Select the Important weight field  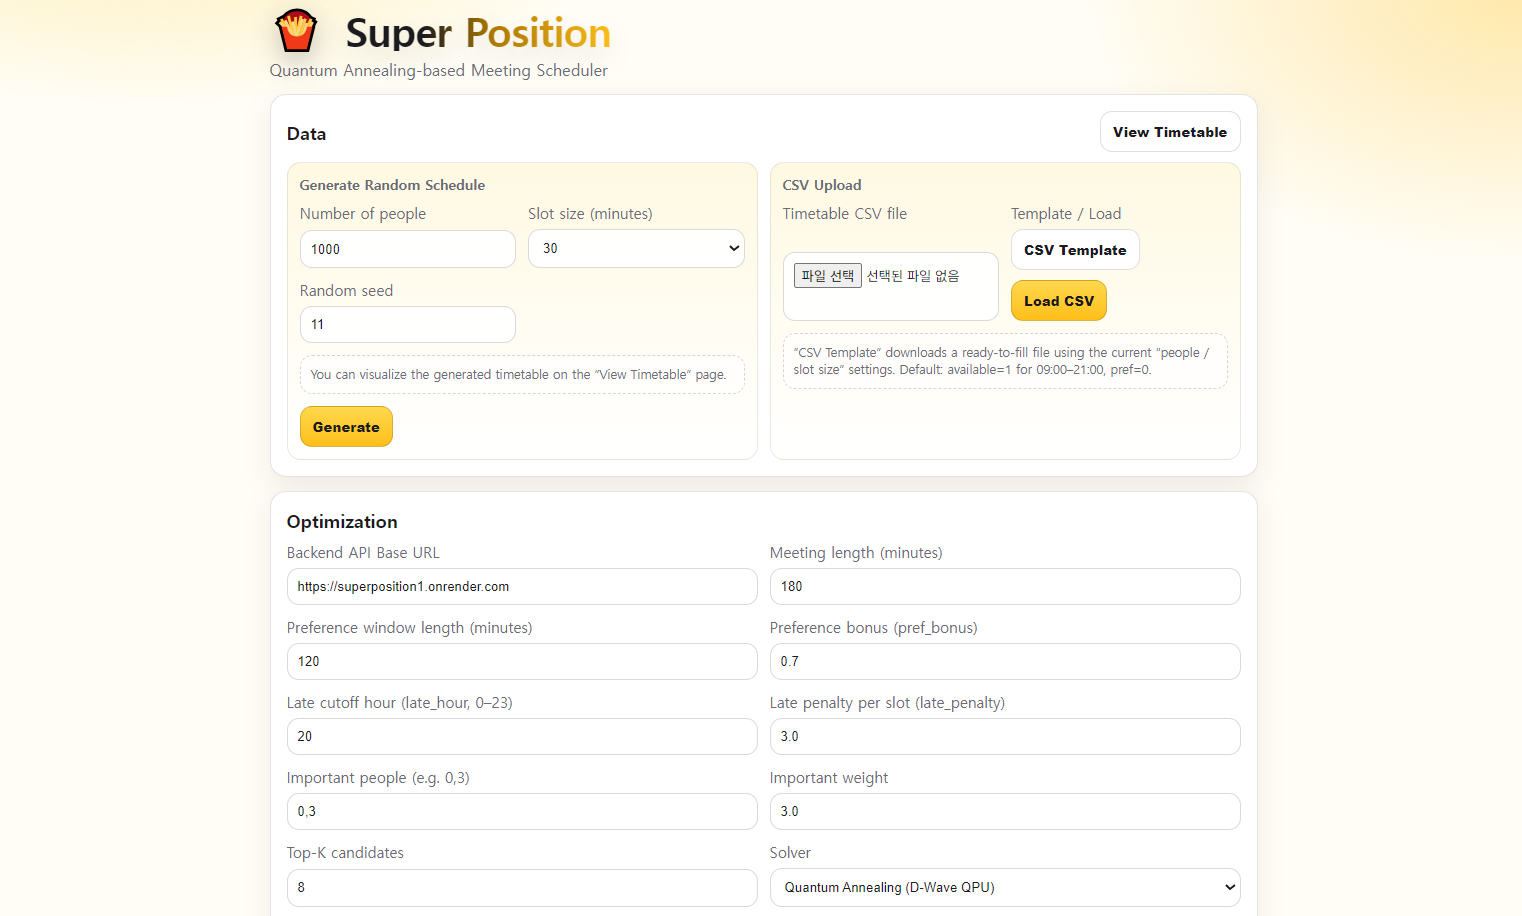[x=1004, y=811]
